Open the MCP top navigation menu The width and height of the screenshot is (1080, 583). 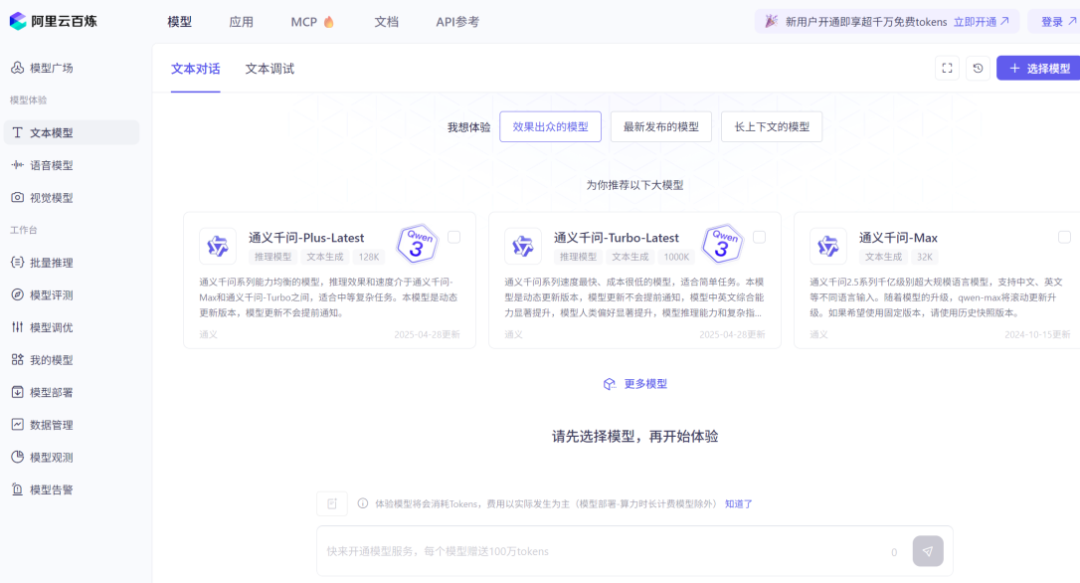(312, 22)
